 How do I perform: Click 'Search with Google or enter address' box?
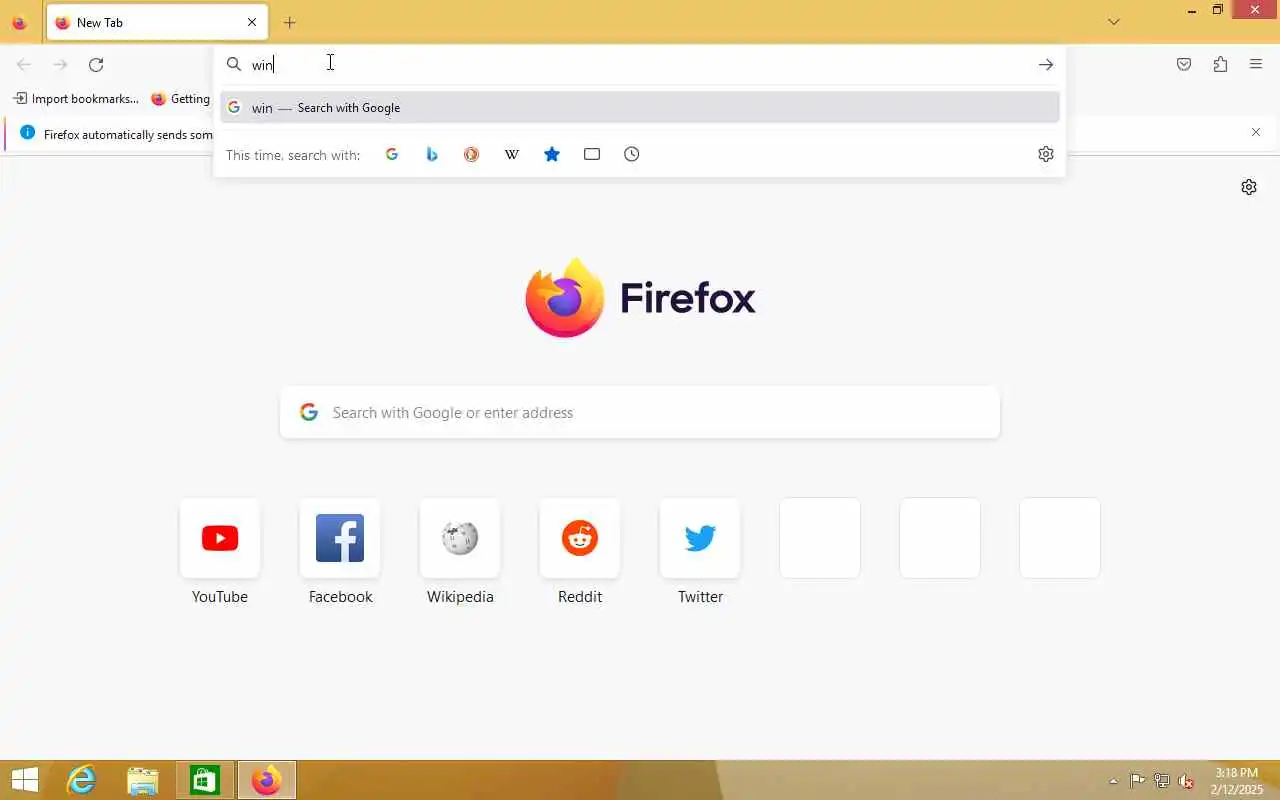tap(640, 412)
